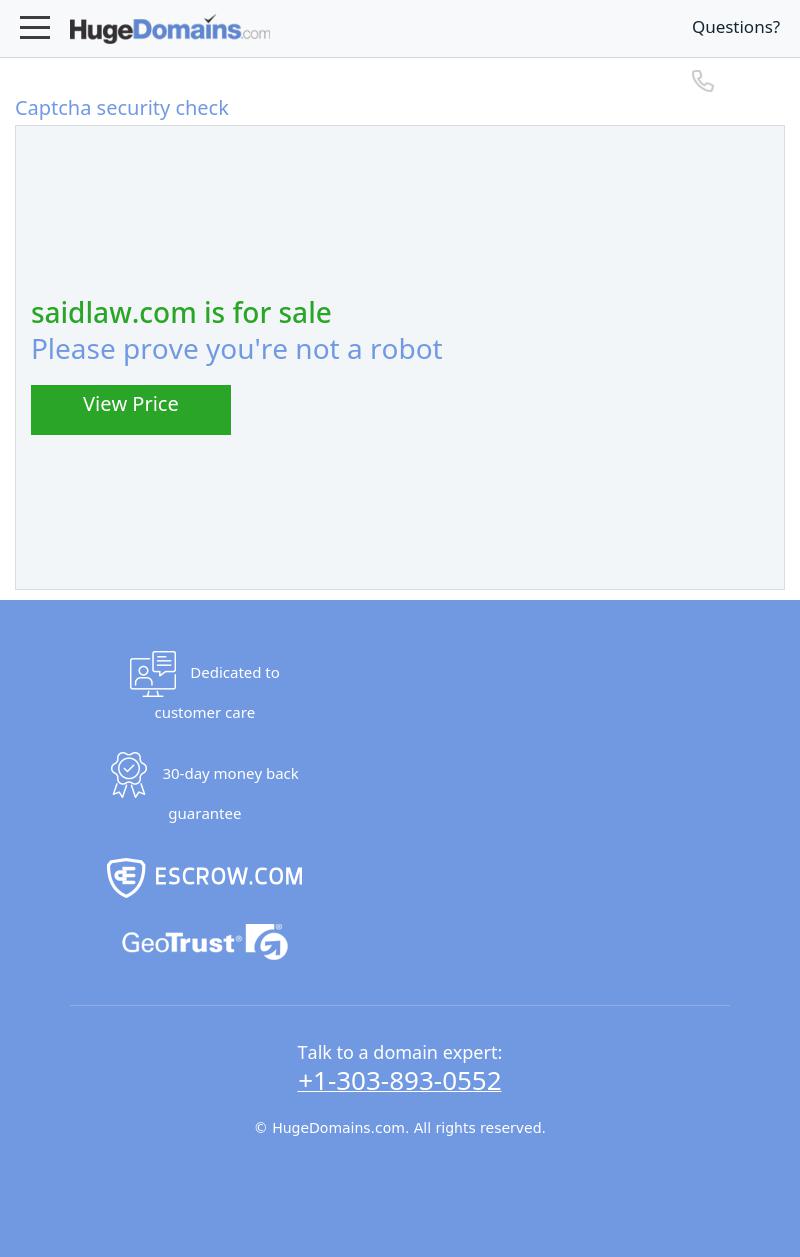
Task: Click the HugeDomains.com copyright notice
Action: click(x=400, y=1128)
